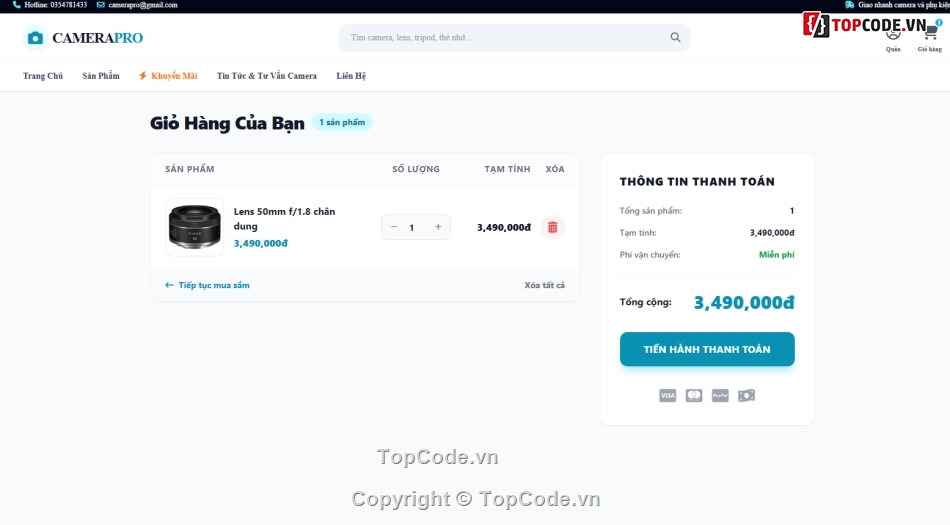Increase lens quantity with plus button

tap(438, 227)
